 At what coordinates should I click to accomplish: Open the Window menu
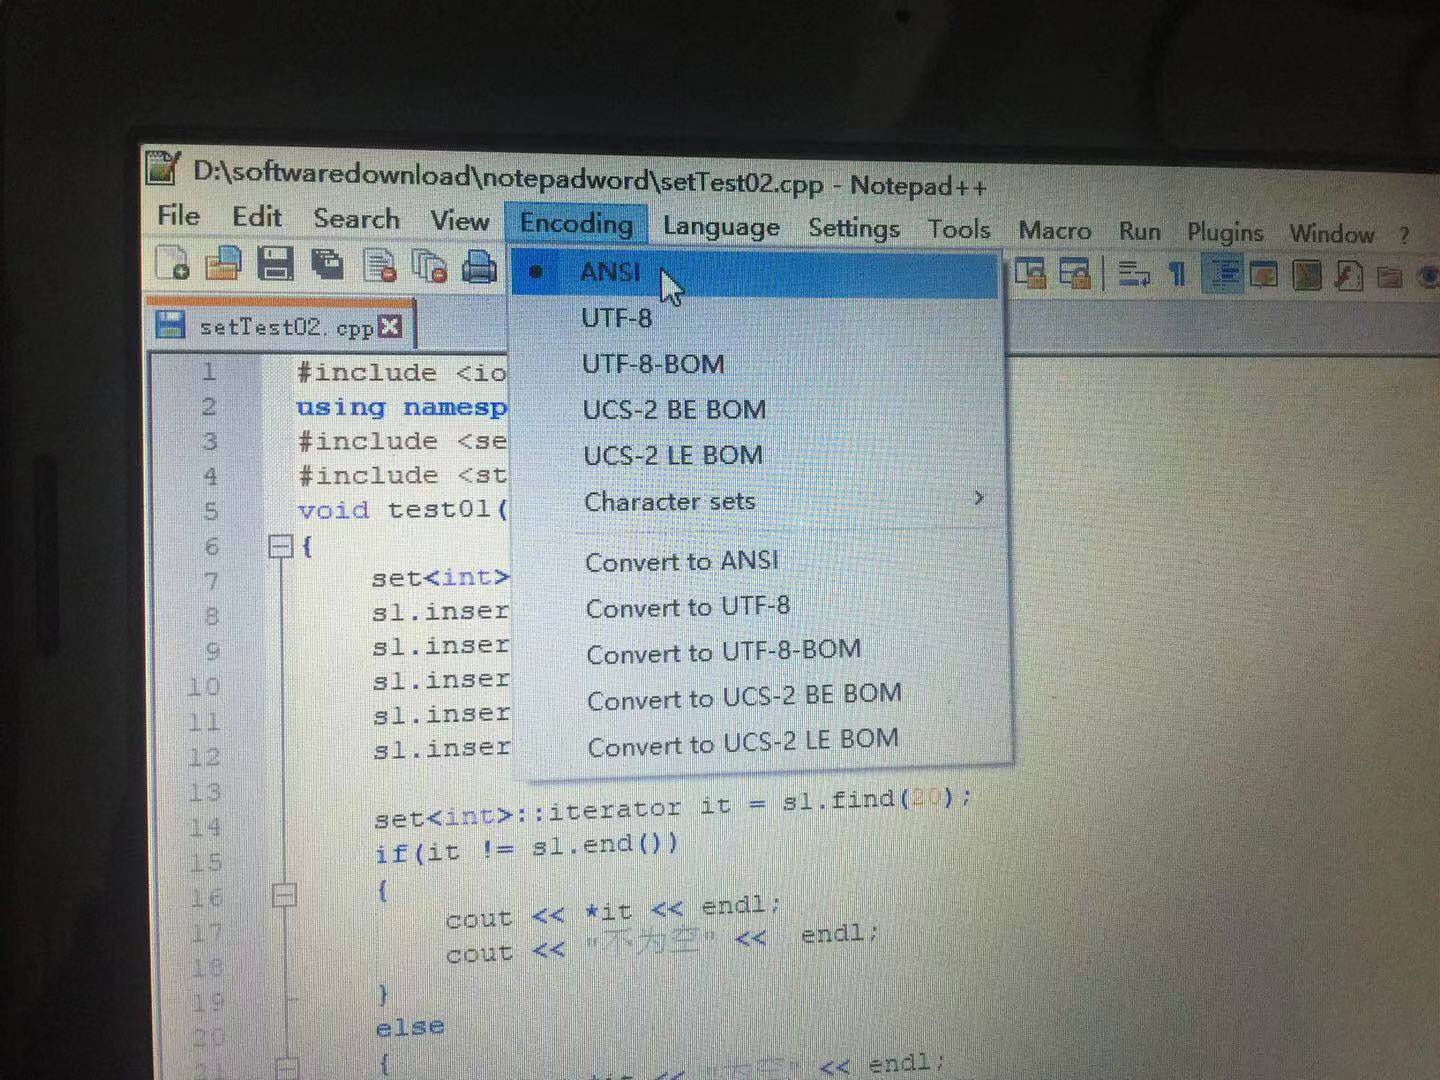1331,234
